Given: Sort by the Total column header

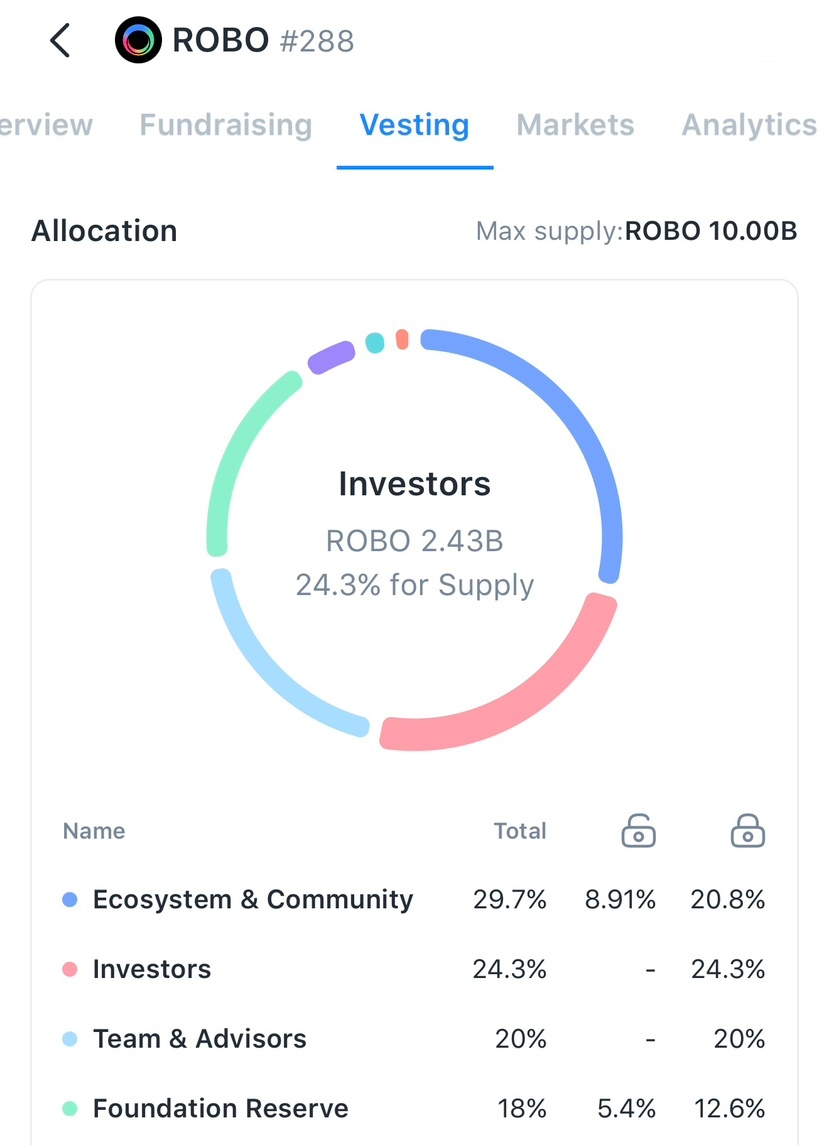Looking at the screenshot, I should 520,831.
